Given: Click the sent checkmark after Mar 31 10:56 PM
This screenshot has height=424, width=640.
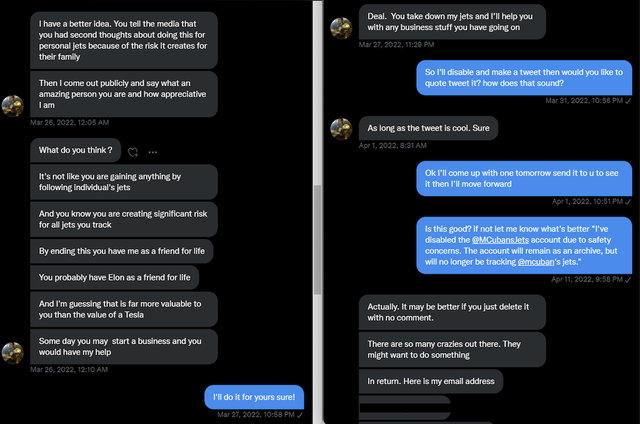Looking at the screenshot, I should coord(628,101).
